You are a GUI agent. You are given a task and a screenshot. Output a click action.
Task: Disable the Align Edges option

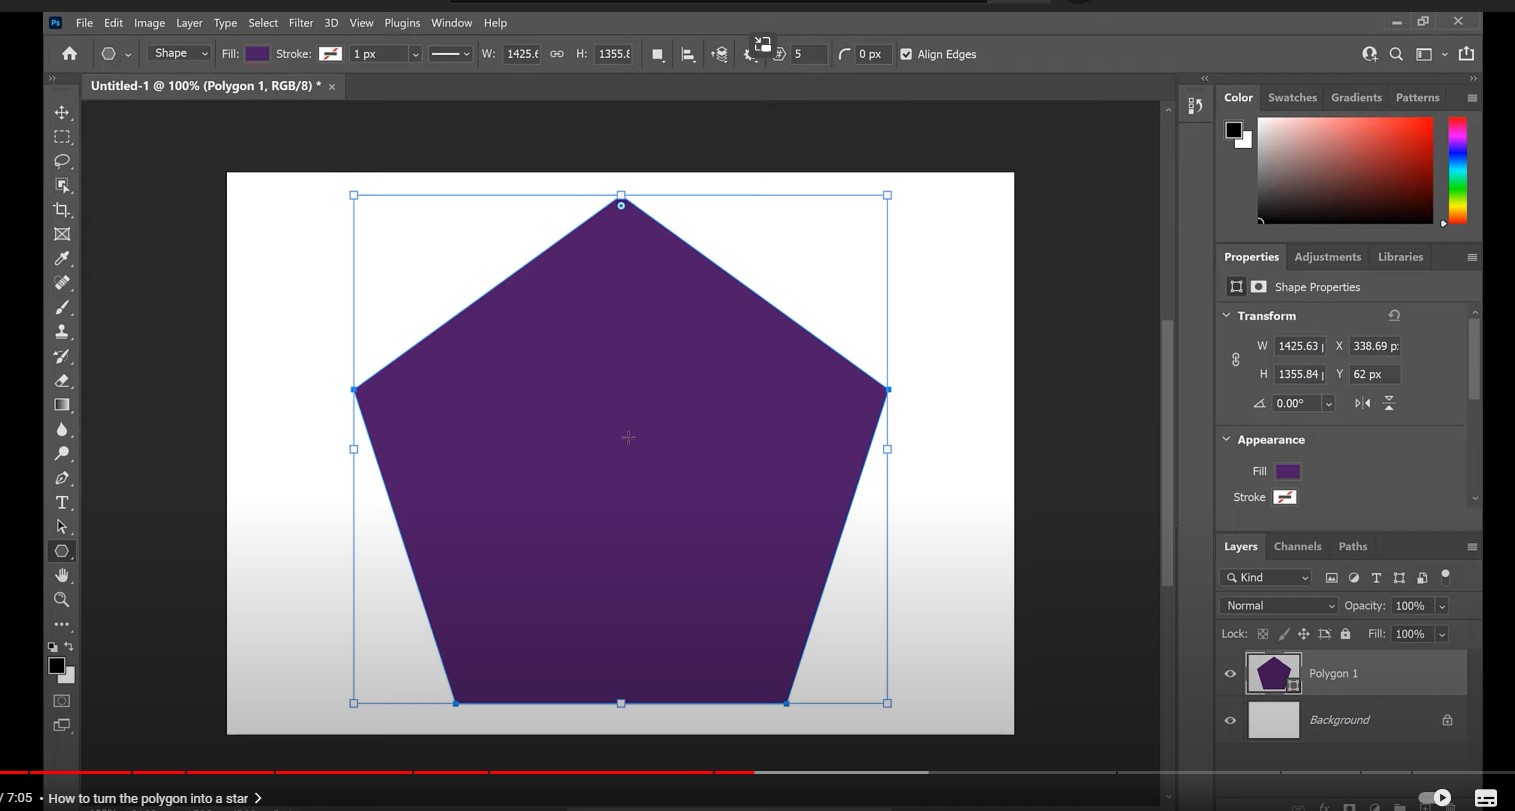(906, 54)
